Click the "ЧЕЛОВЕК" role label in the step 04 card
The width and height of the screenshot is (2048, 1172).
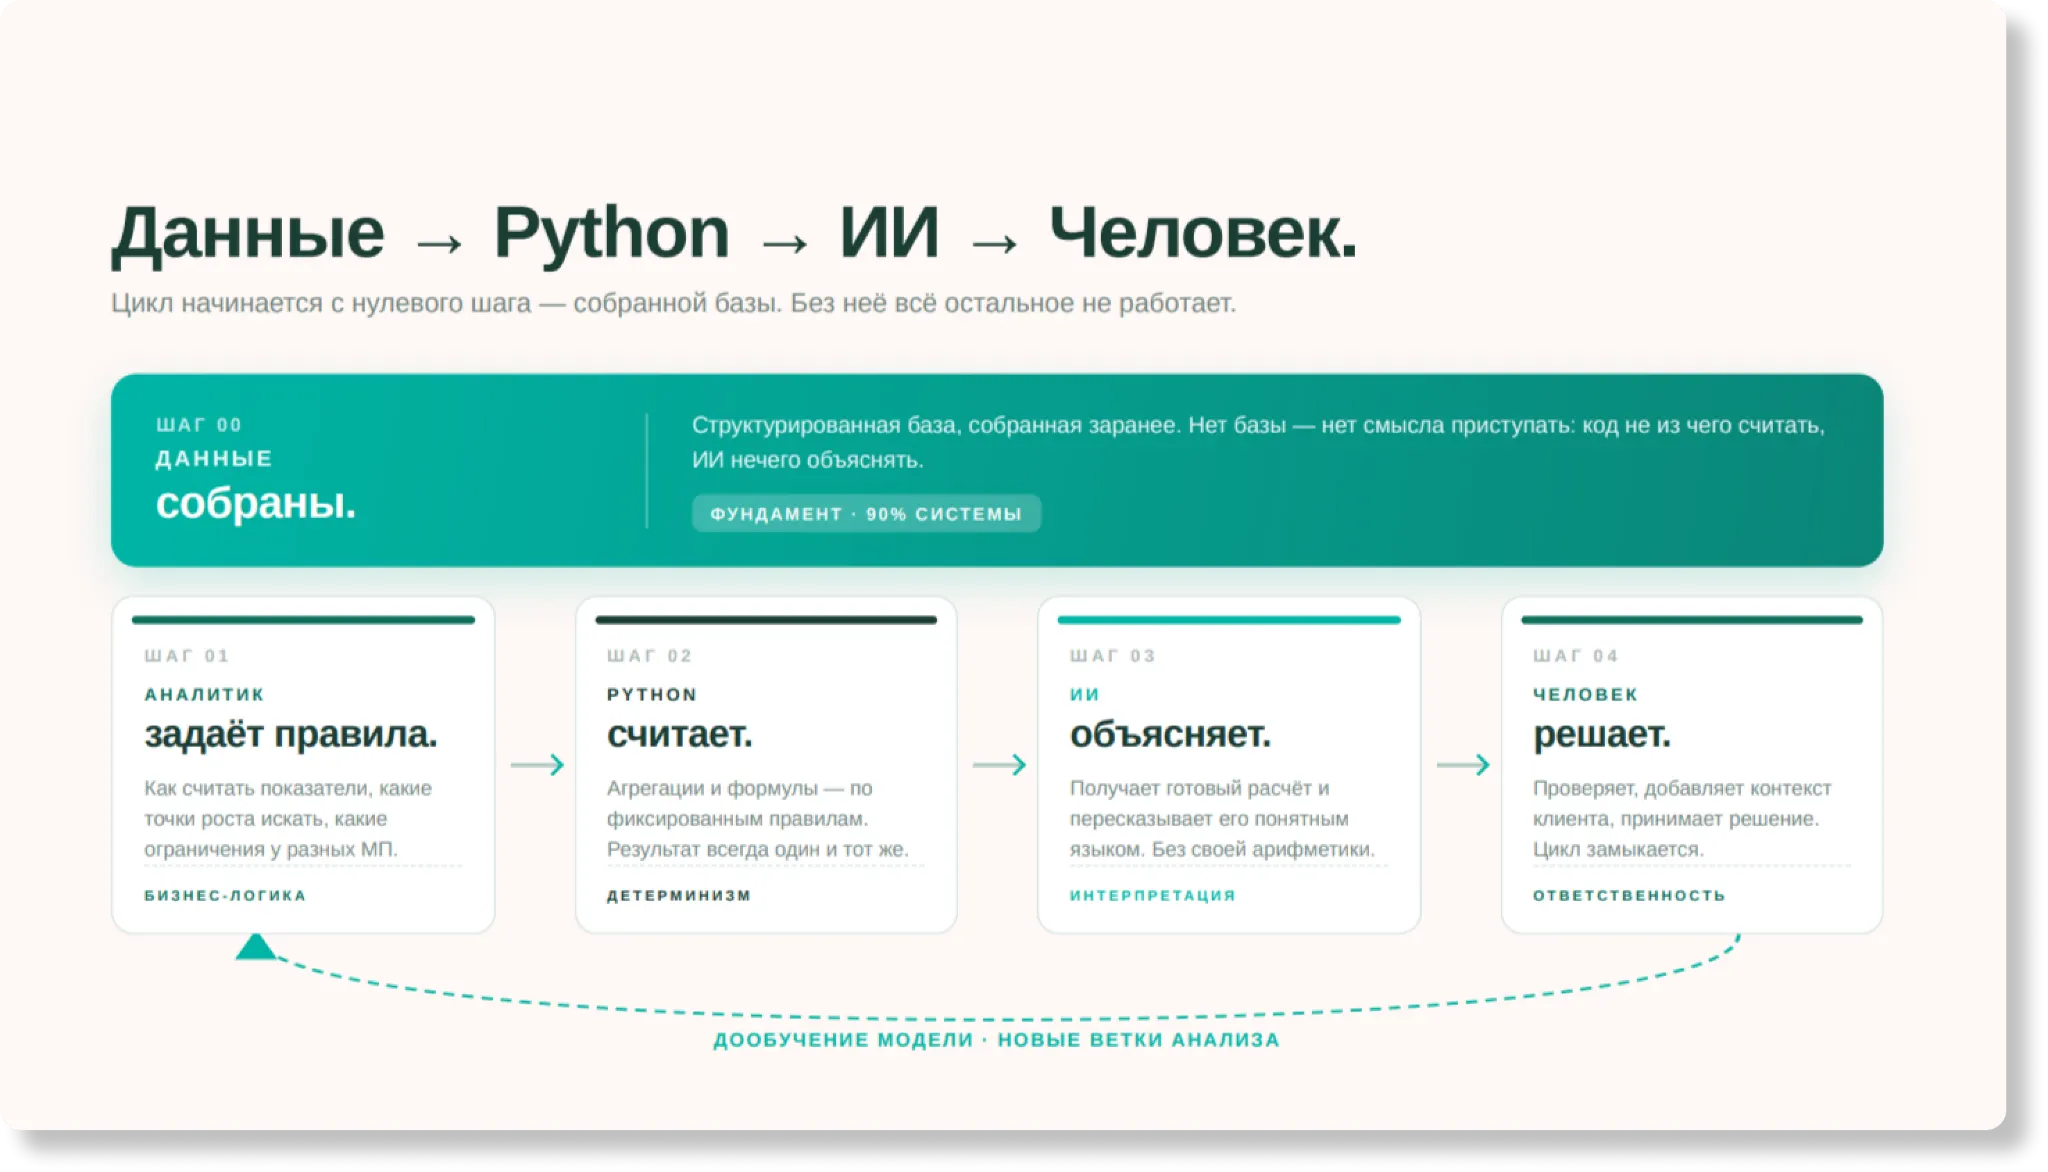pyautogui.click(x=1586, y=694)
